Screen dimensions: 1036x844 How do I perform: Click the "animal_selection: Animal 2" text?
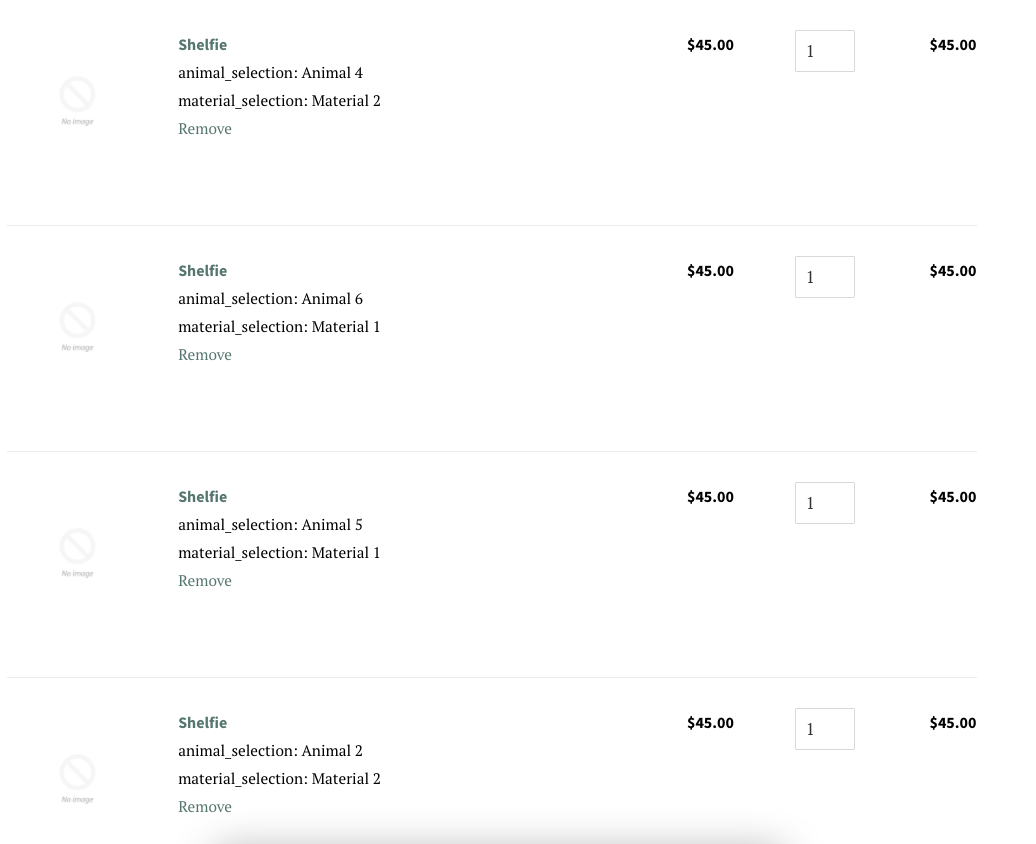[x=270, y=751]
